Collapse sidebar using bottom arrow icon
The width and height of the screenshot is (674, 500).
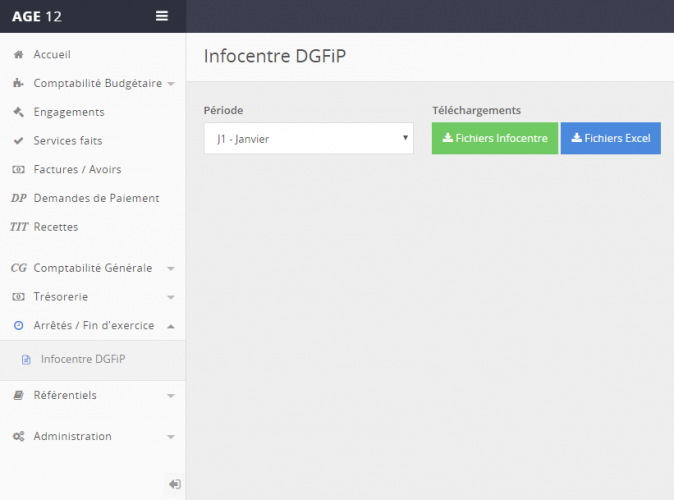[174, 484]
